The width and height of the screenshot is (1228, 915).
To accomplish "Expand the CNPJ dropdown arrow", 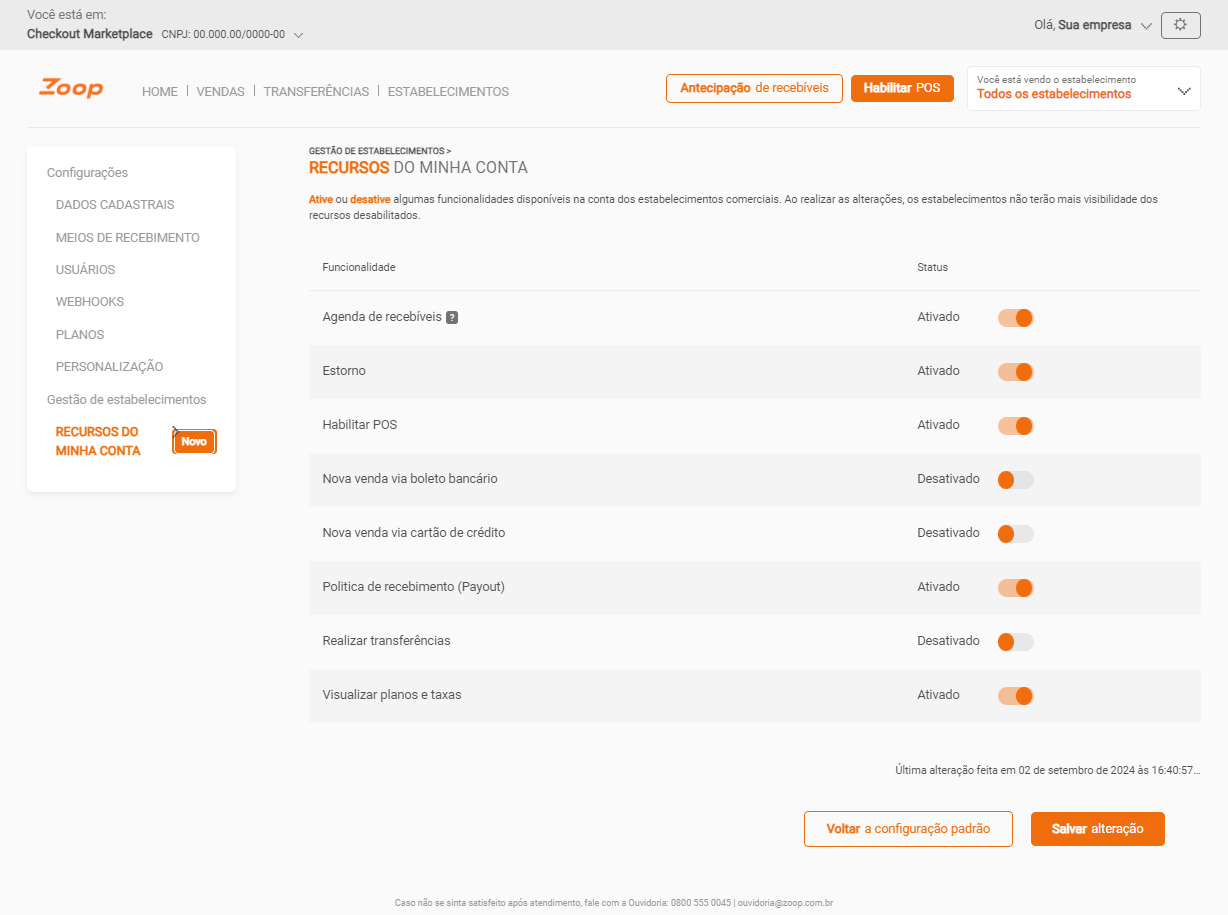I will pyautogui.click(x=297, y=33).
